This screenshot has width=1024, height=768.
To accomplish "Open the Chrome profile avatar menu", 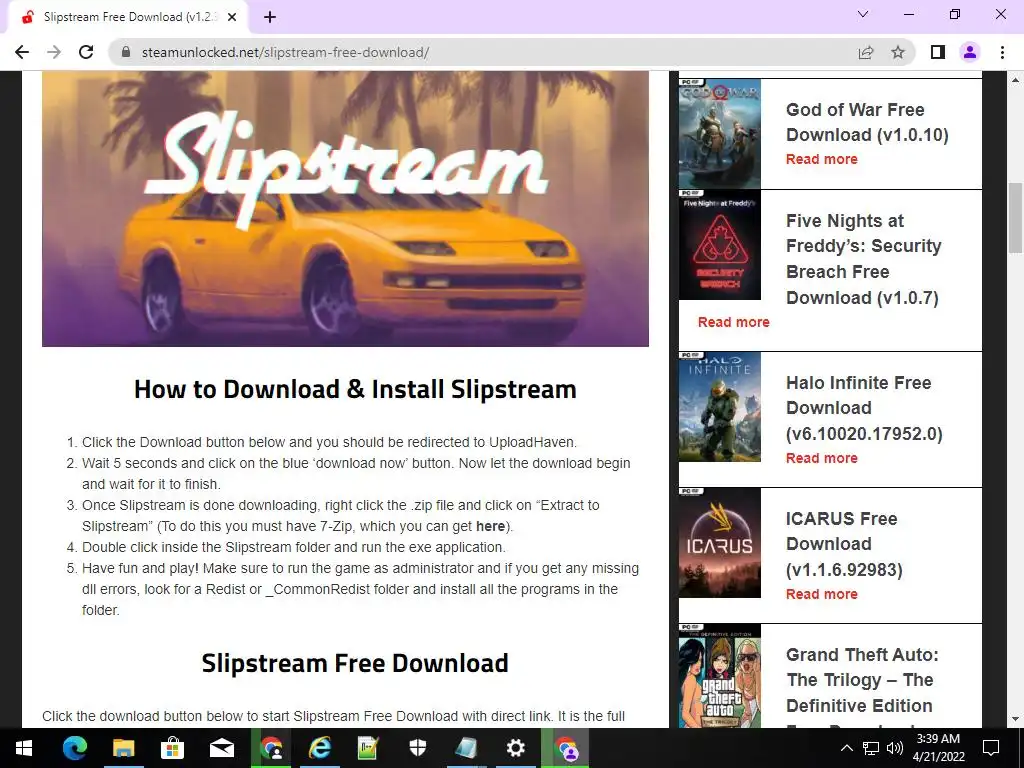I will (970, 52).
